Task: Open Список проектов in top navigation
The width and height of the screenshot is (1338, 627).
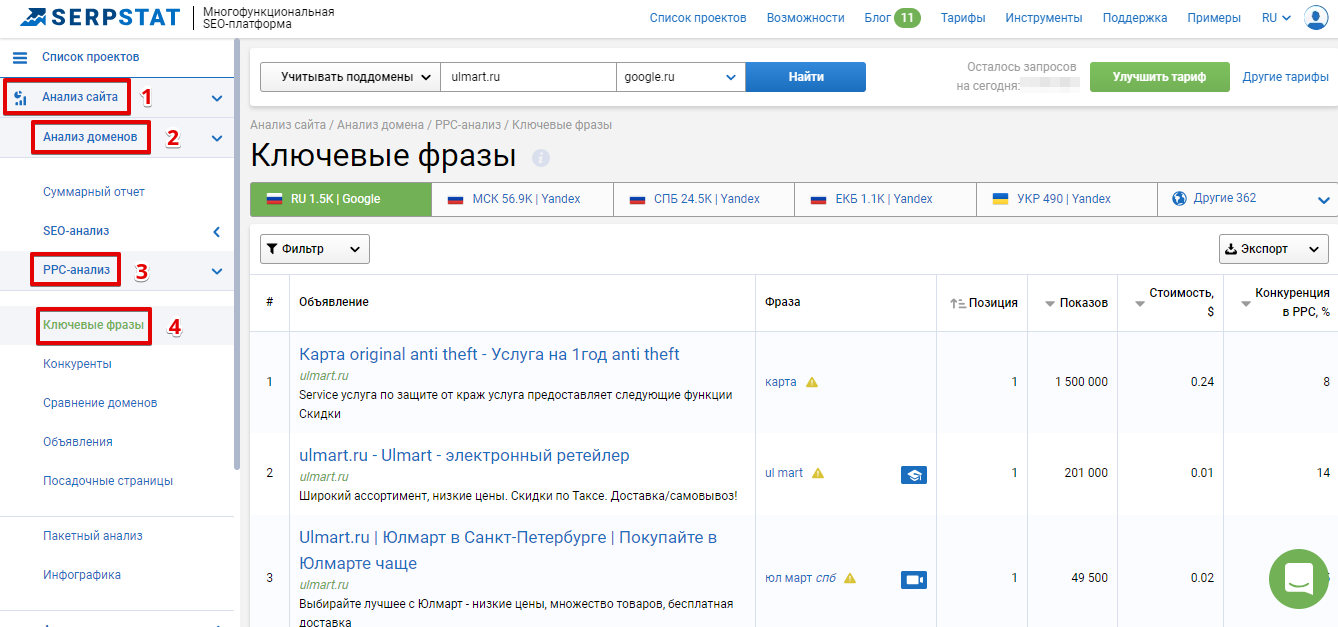Action: (x=698, y=18)
